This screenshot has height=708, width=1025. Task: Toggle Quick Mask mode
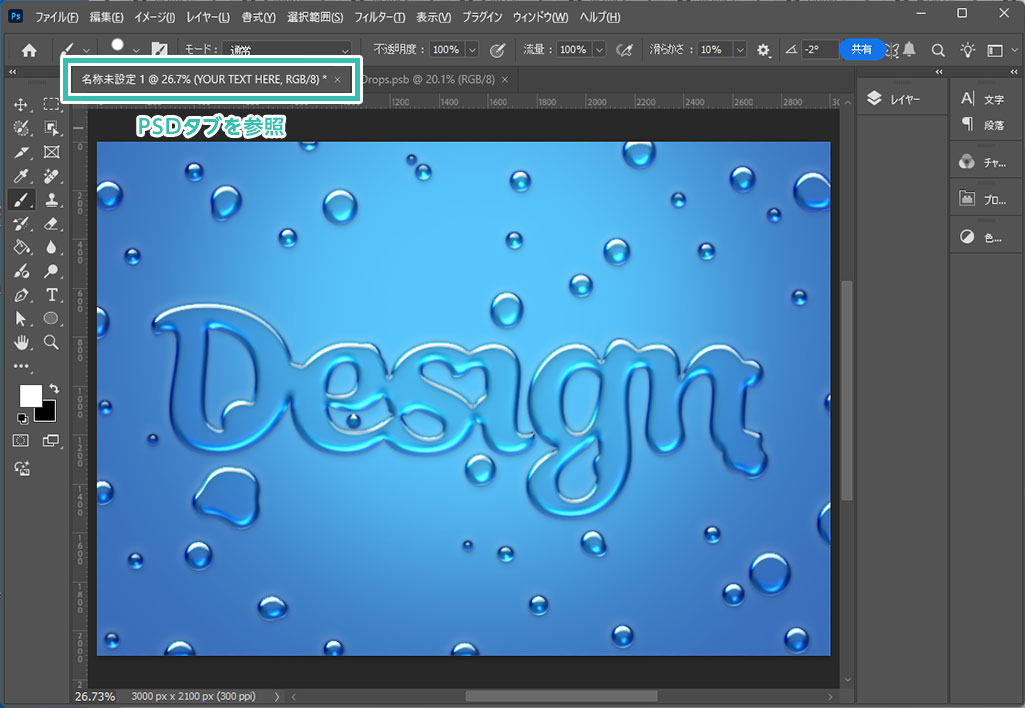[x=21, y=440]
